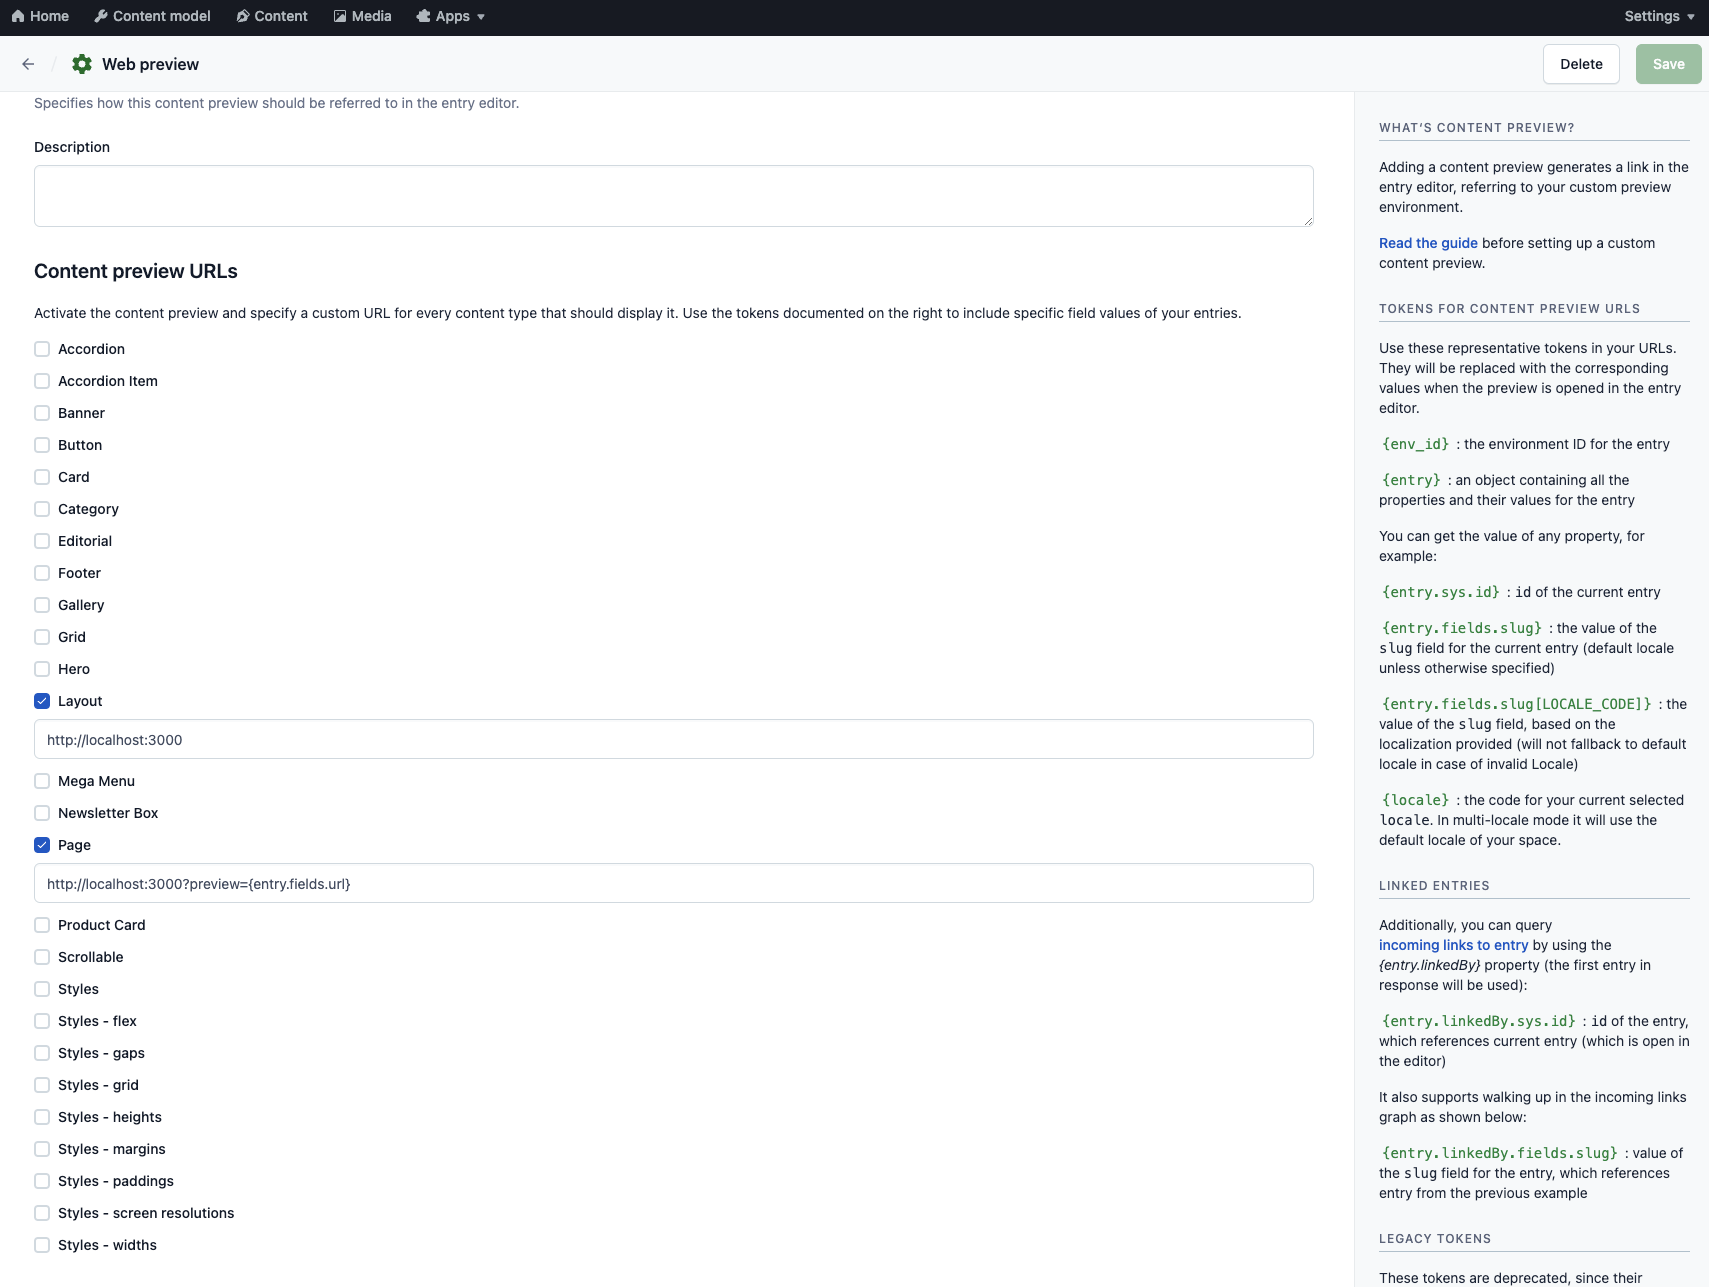Viewport: 1709px width, 1287px height.
Task: Click the back arrow near Web preview
Action: (x=27, y=63)
